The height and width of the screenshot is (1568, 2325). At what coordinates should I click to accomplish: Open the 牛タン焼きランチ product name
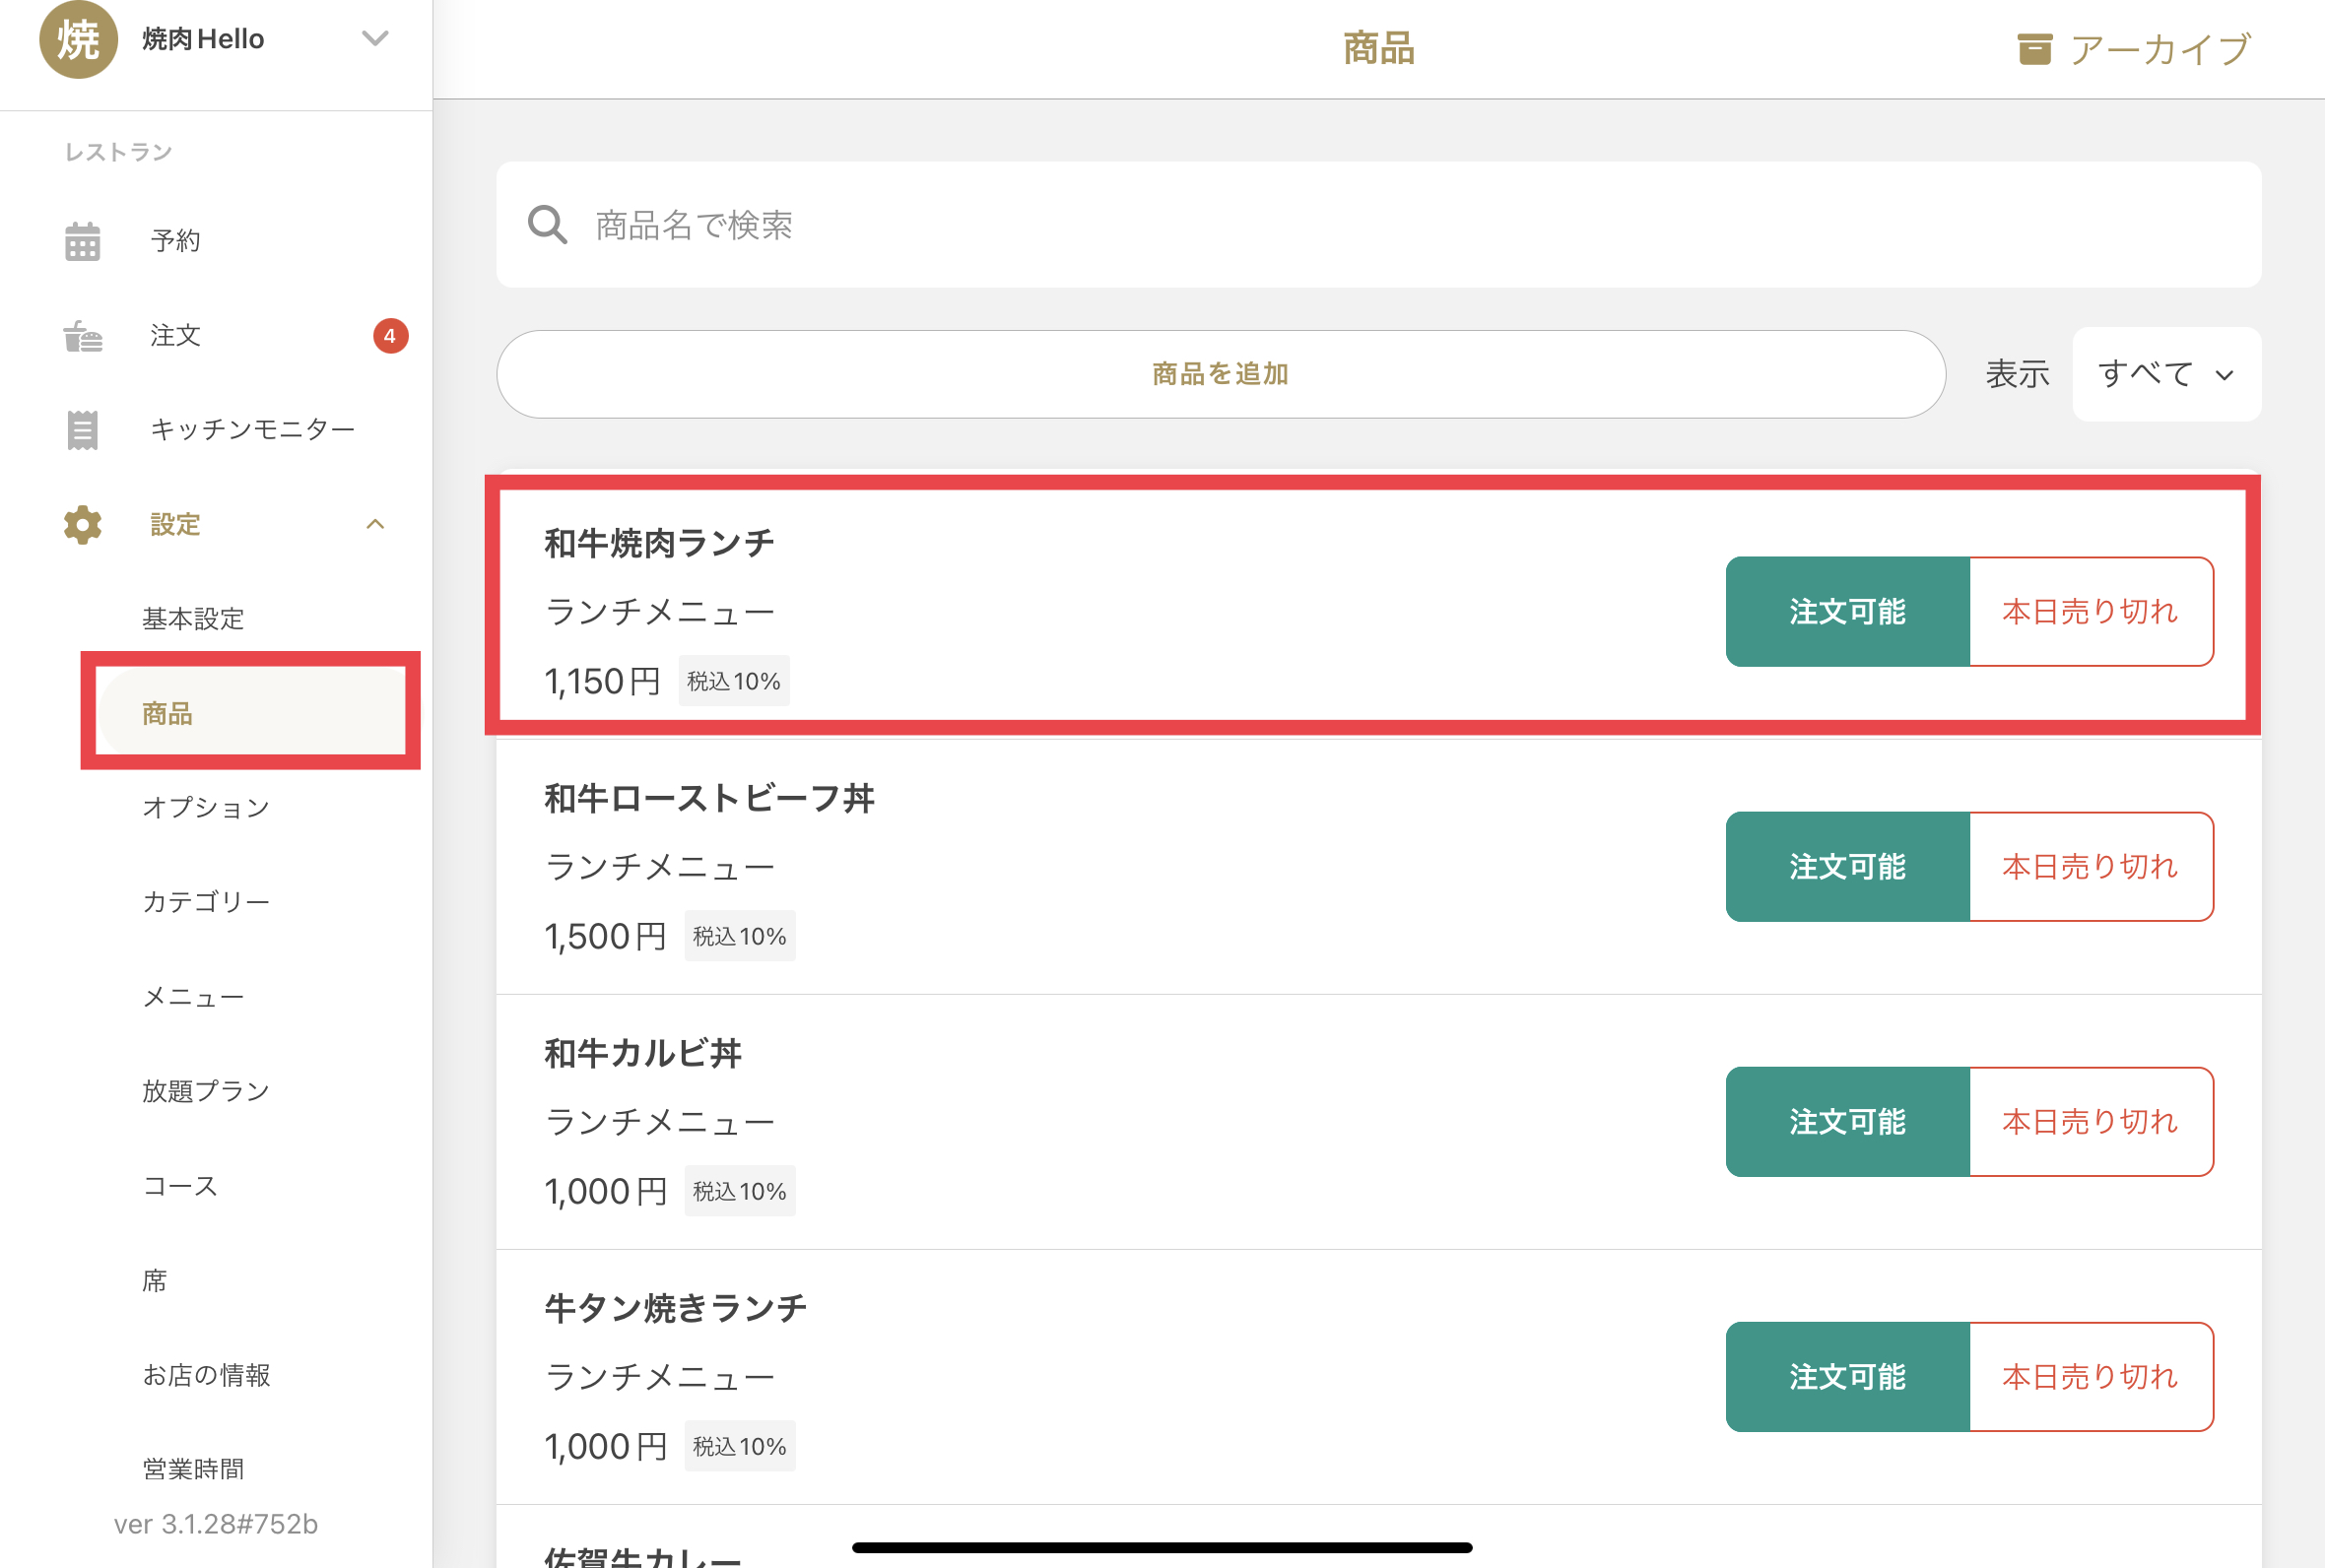pyautogui.click(x=676, y=1308)
